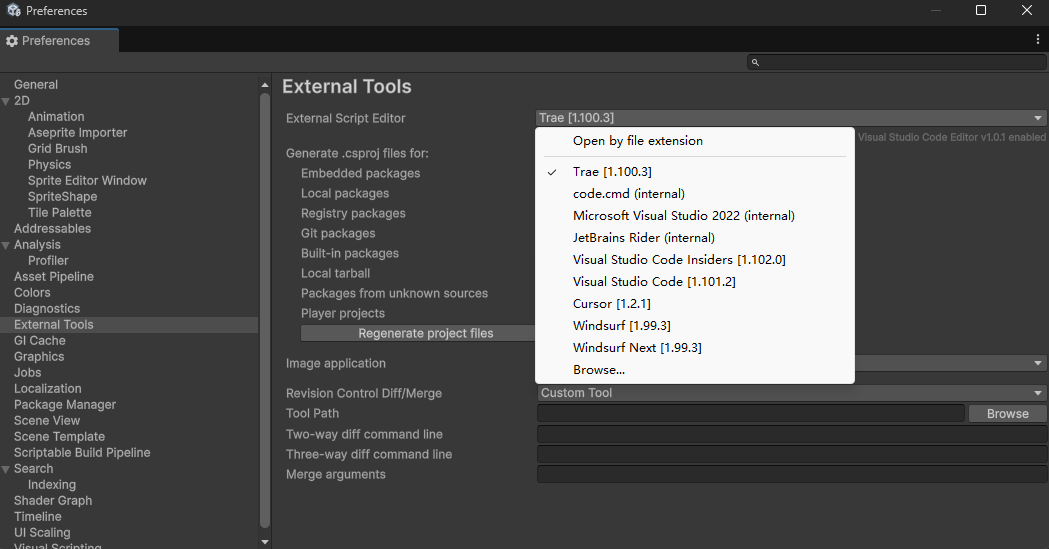Screen dimensions: 1049x549
Task: Click Three-way diff command line field
Action: [792, 454]
